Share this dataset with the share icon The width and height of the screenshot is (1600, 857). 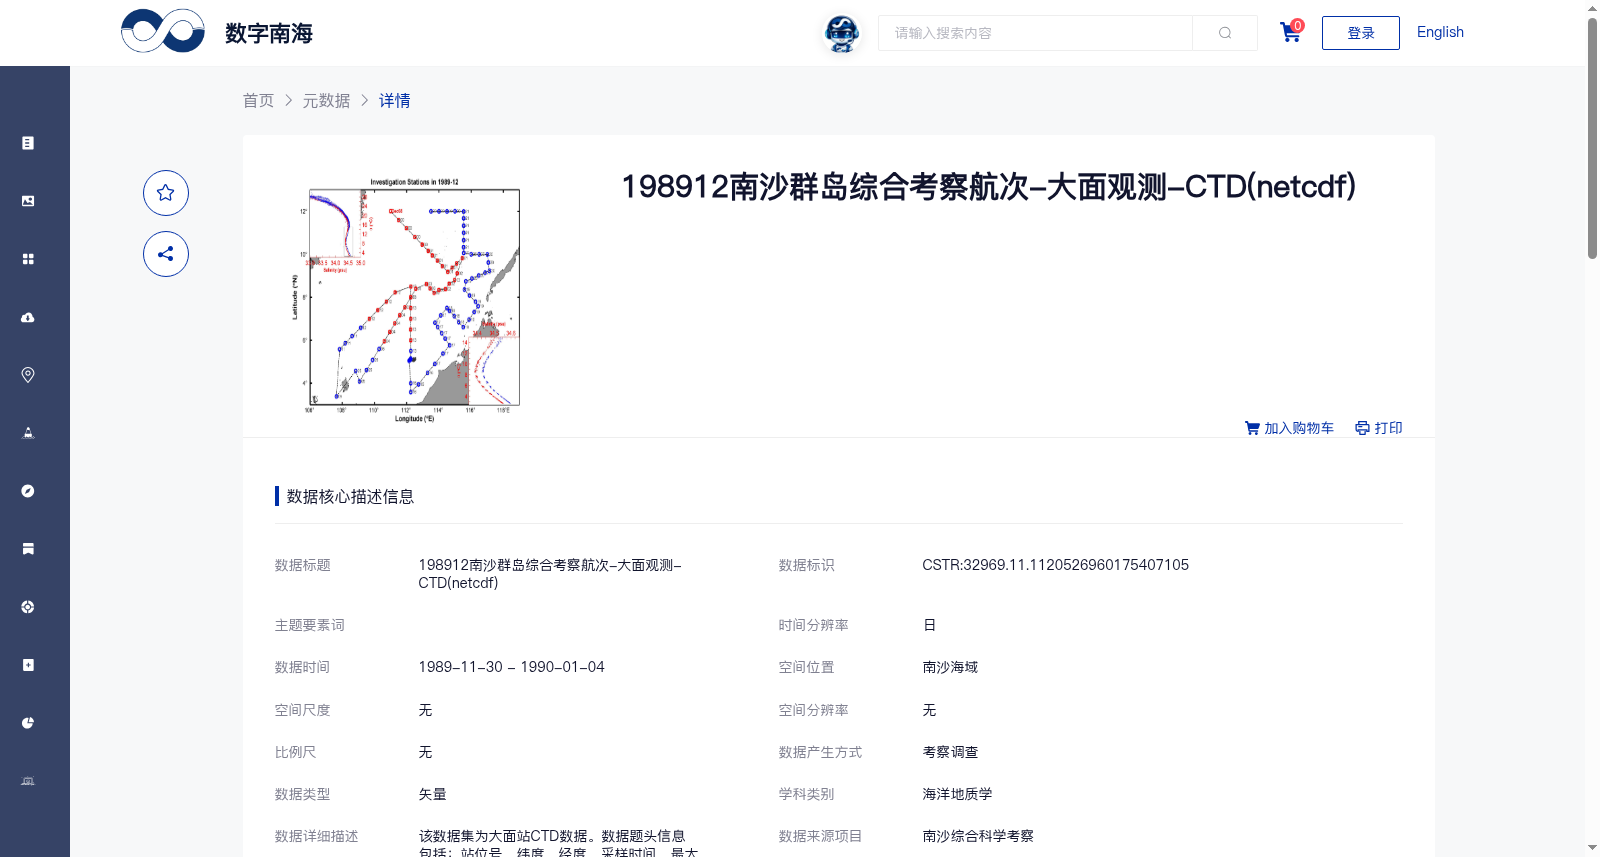click(166, 254)
